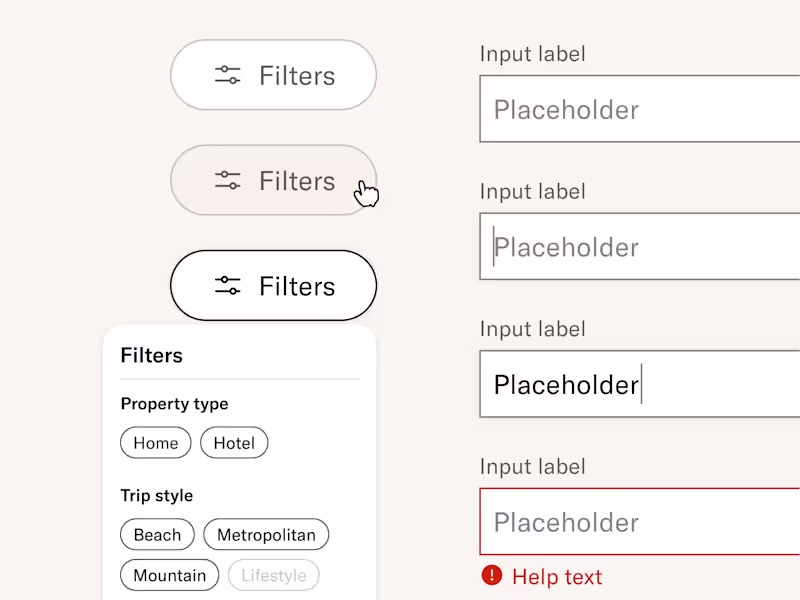Viewport: 800px width, 600px height.
Task: Focus the first Placeholder input field
Action: [640, 109]
